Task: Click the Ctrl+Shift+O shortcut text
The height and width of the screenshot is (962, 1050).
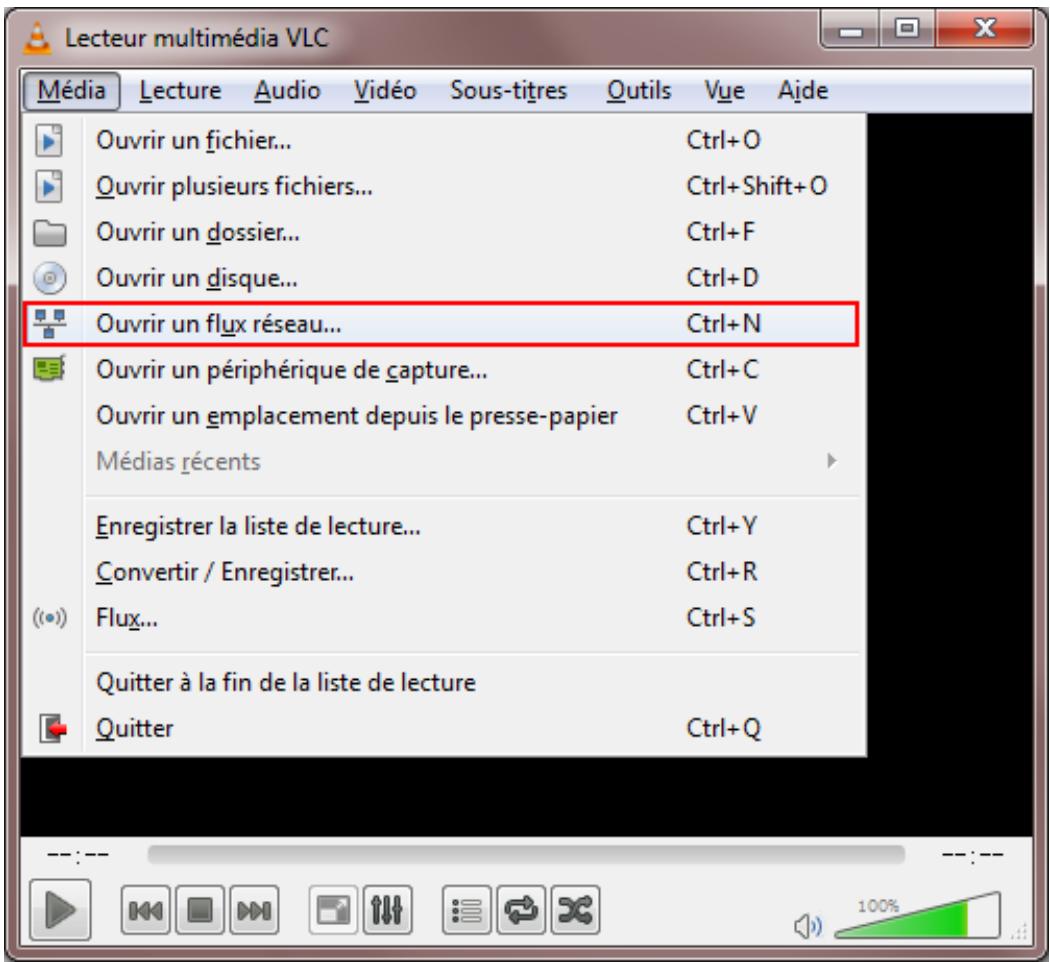Action: pos(757,186)
